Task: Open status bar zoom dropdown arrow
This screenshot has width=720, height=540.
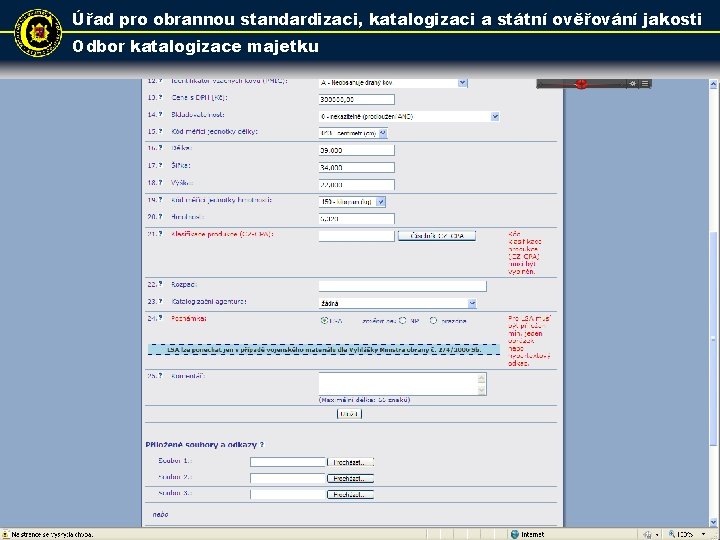Action: coord(703,534)
